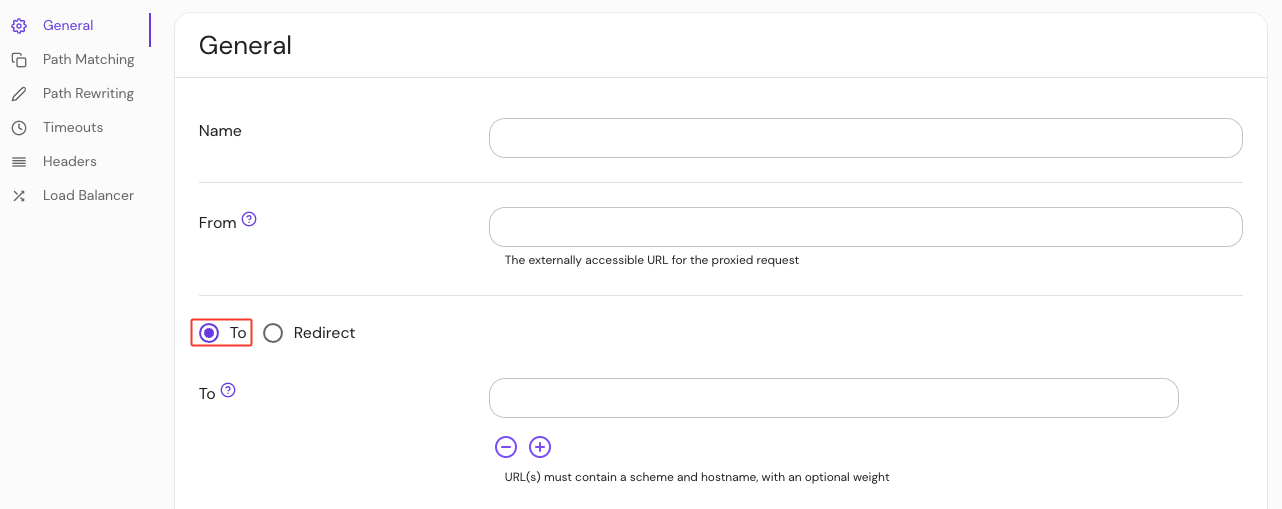Viewport: 1282px width, 509px height.
Task: Remove a destination URL with minus icon
Action: [506, 447]
